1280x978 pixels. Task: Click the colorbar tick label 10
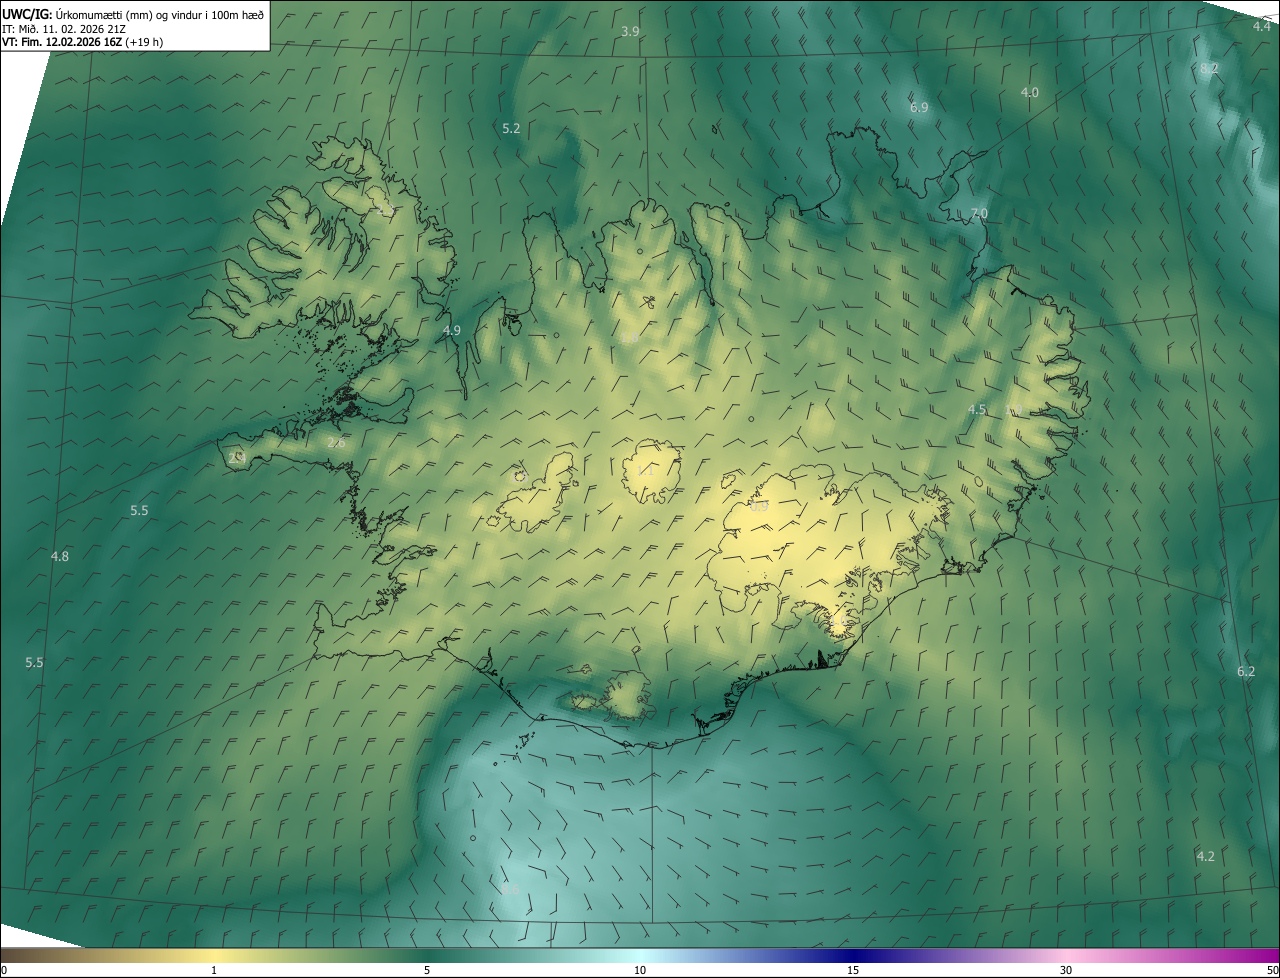pos(640,970)
